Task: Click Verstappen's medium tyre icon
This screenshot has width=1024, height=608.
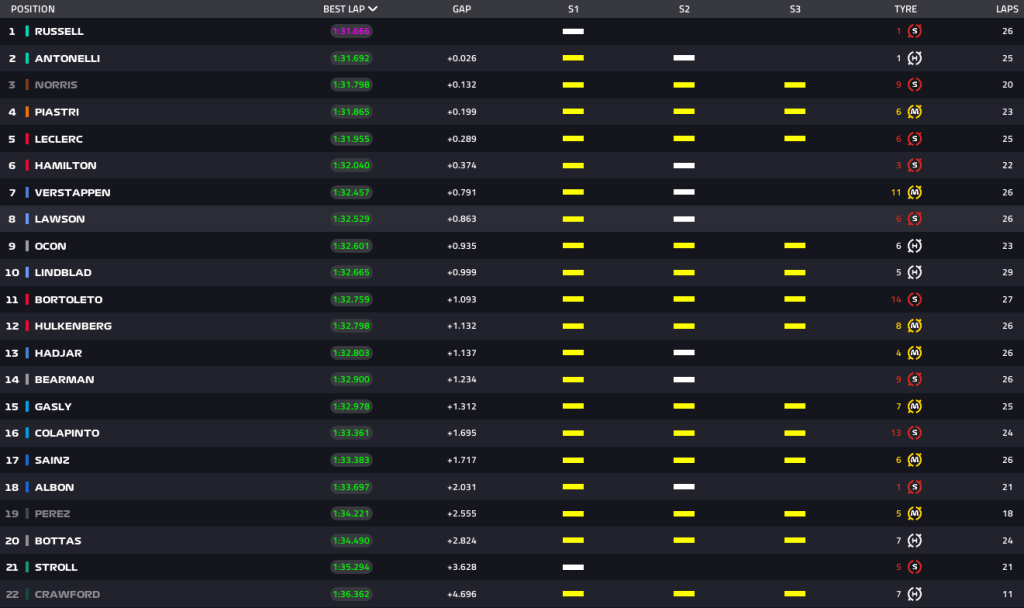Action: click(x=914, y=192)
